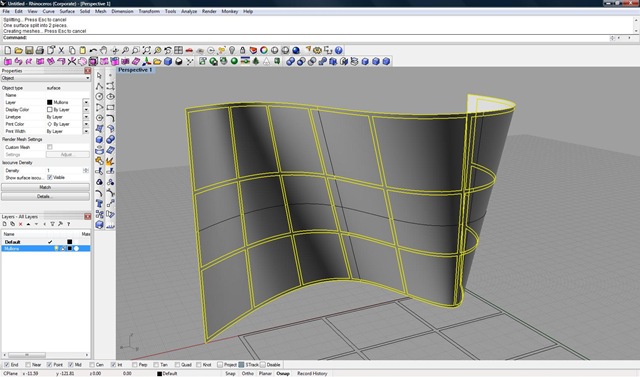
Task: Open the Print Width dropdown arrow
Action: [x=86, y=131]
